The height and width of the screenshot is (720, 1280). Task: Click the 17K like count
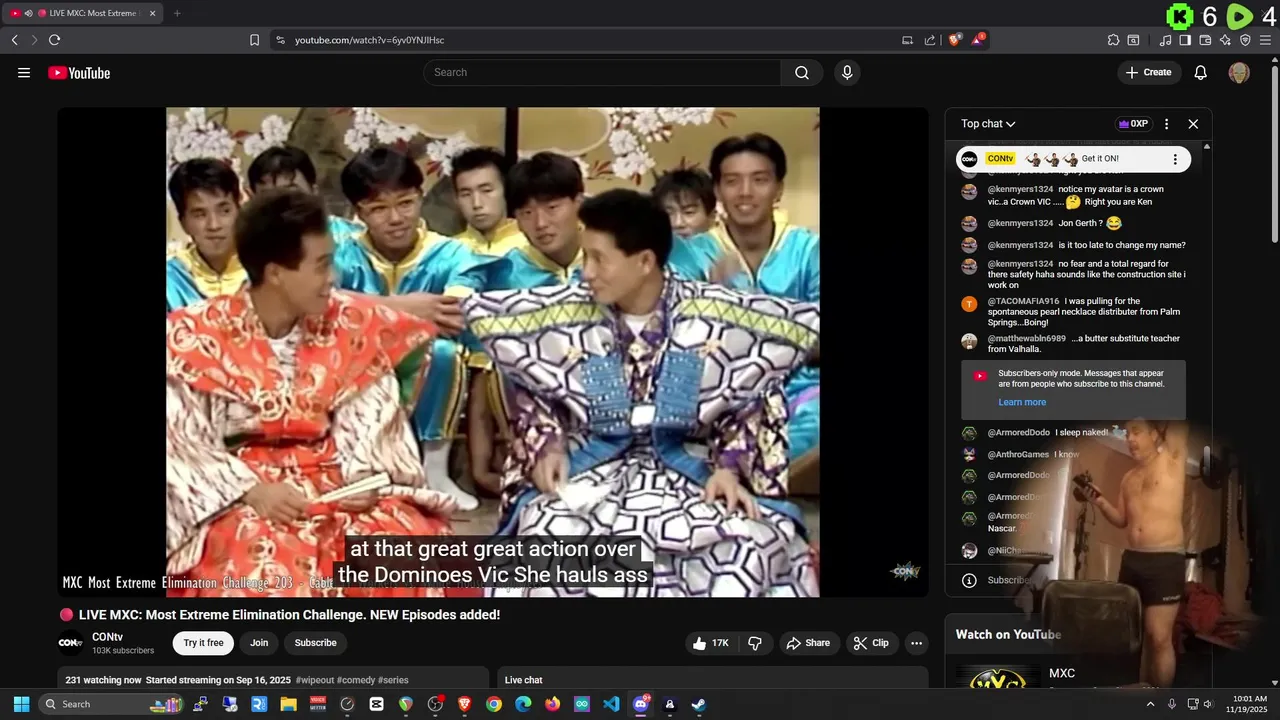coord(720,643)
